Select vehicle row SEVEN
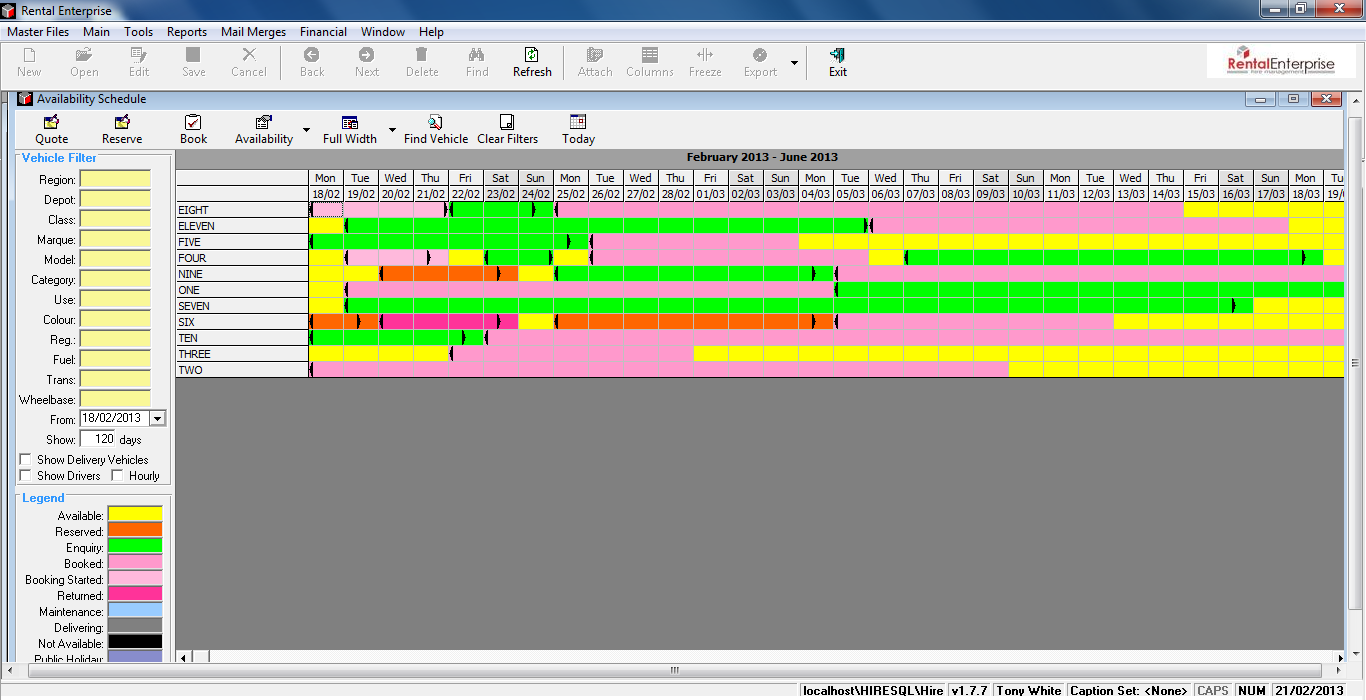This screenshot has height=700, width=1366. [242, 306]
